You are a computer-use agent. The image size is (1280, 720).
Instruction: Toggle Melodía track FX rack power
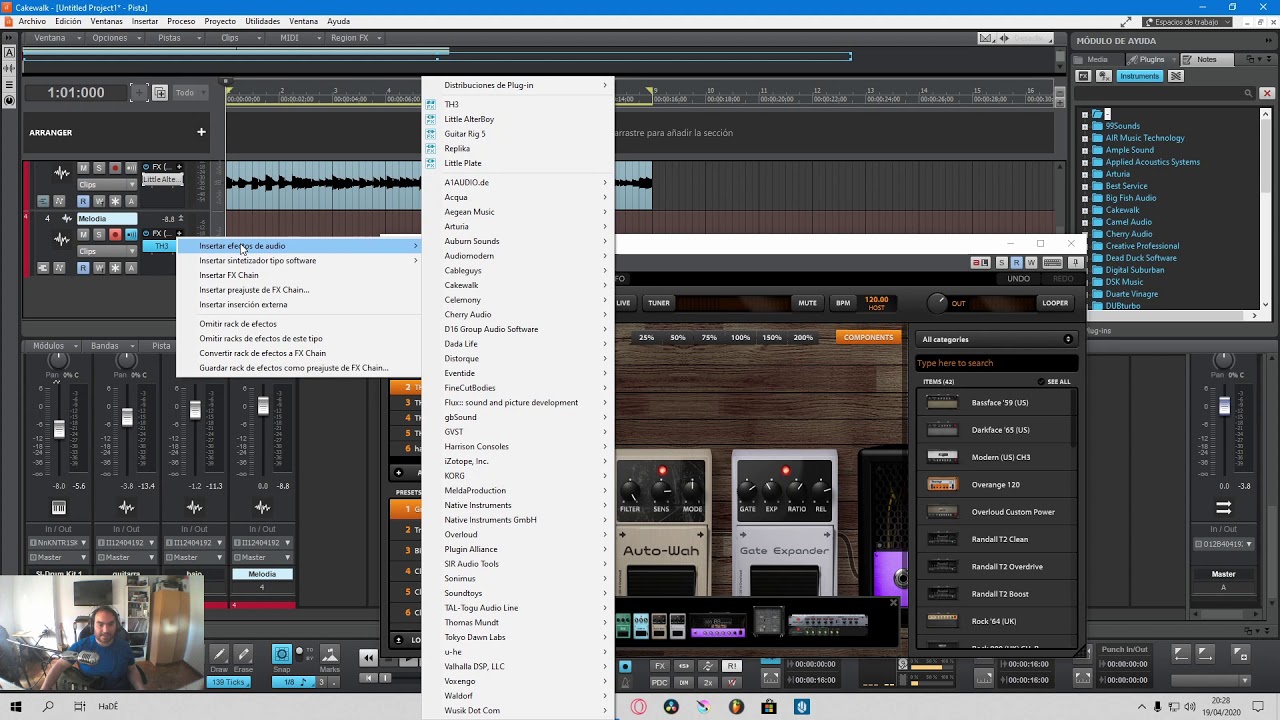pyautogui.click(x=146, y=234)
